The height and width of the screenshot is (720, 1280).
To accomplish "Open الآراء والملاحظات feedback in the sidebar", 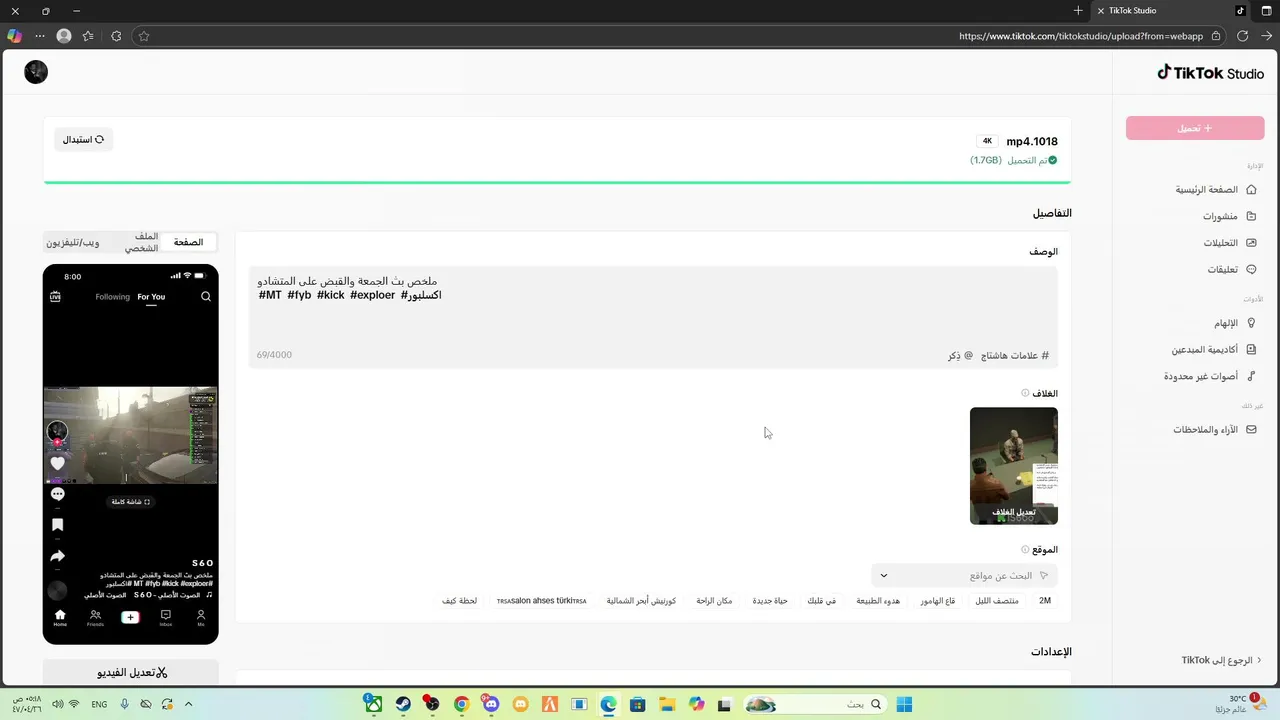I will (1214, 430).
